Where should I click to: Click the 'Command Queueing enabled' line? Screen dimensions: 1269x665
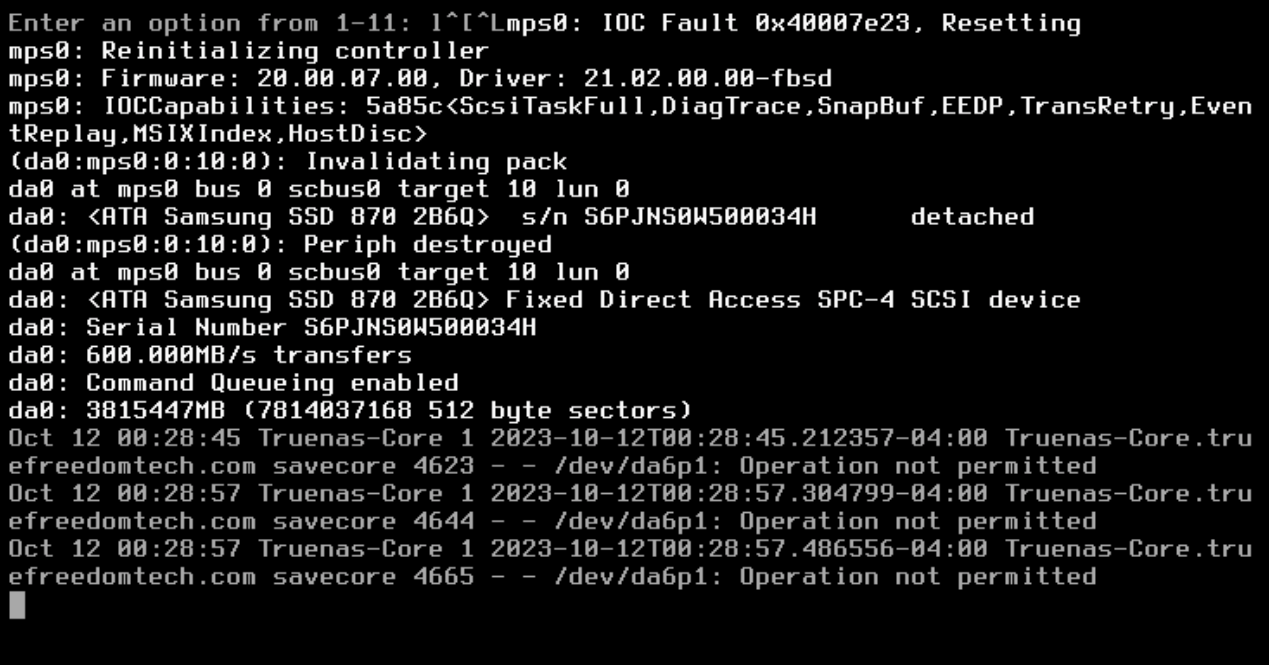(x=234, y=382)
